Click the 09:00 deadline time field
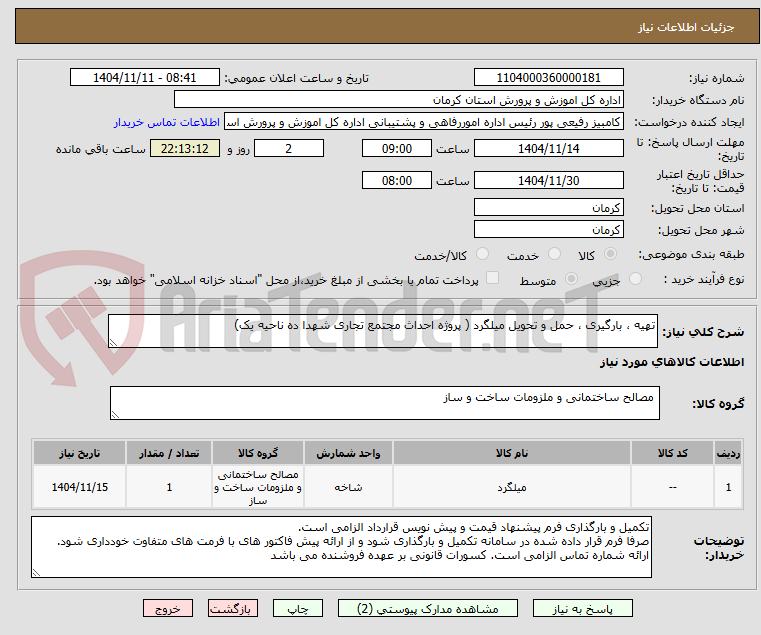 [x=397, y=148]
